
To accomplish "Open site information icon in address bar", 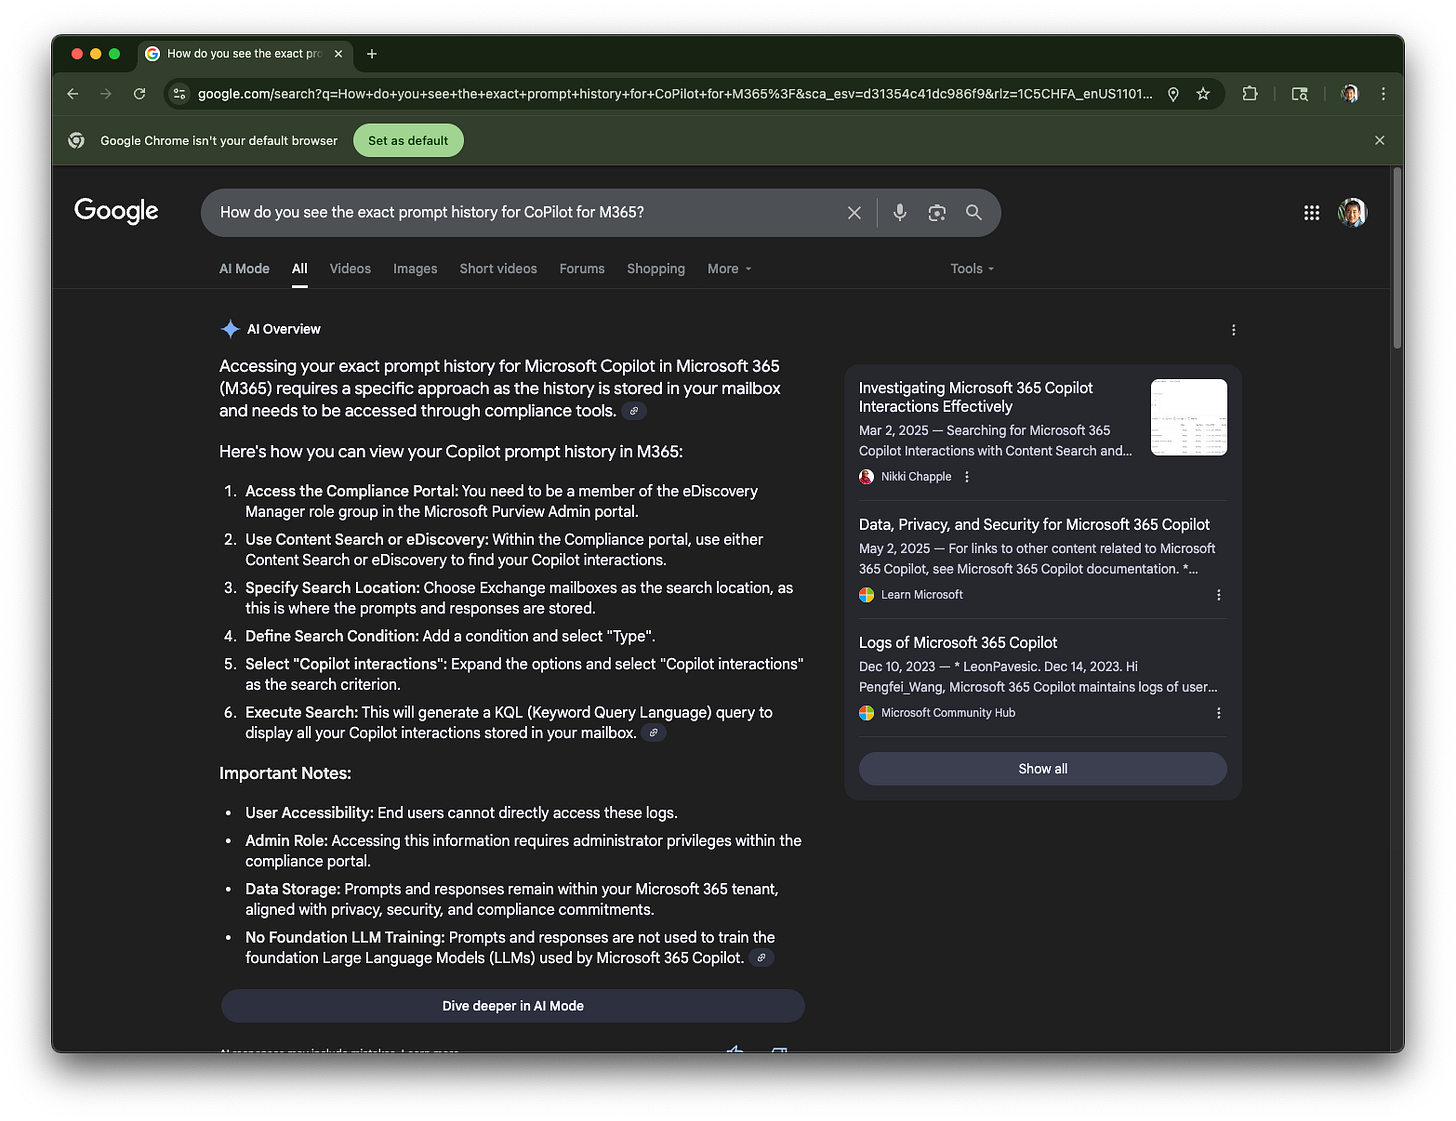I will [179, 94].
